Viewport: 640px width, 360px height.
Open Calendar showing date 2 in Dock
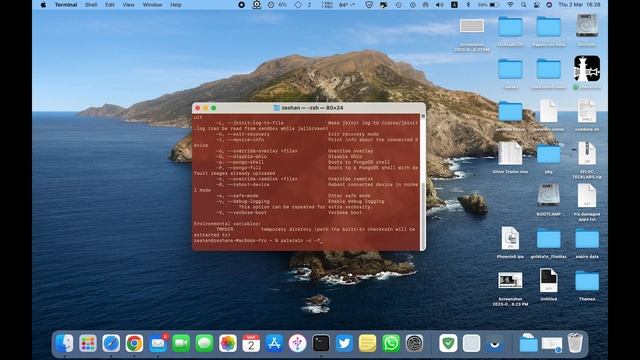tap(251, 343)
